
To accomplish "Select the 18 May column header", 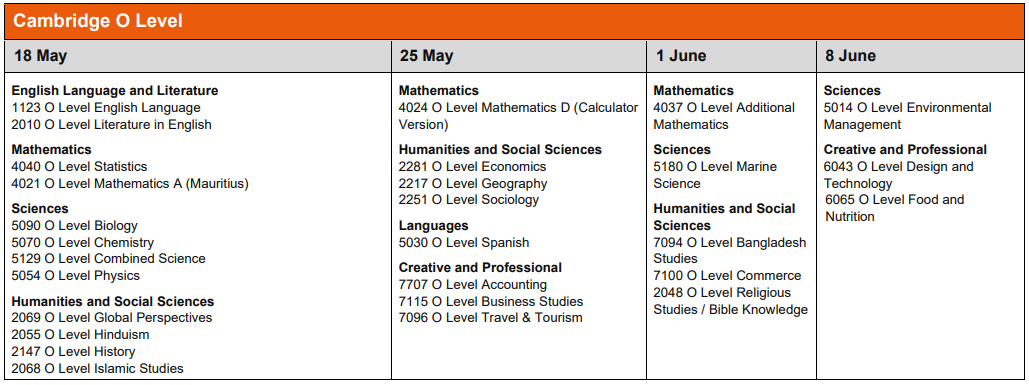I will [x=198, y=56].
